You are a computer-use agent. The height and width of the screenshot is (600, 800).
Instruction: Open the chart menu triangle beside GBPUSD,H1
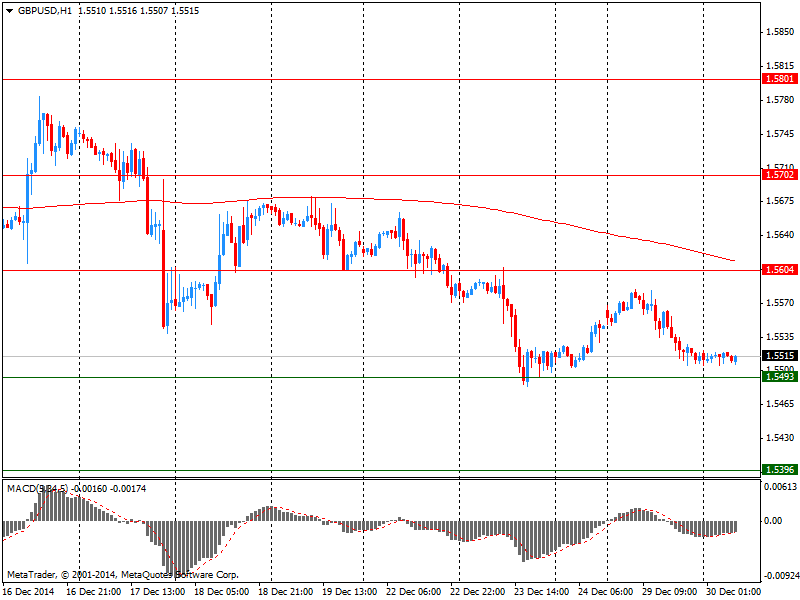(x=10, y=11)
